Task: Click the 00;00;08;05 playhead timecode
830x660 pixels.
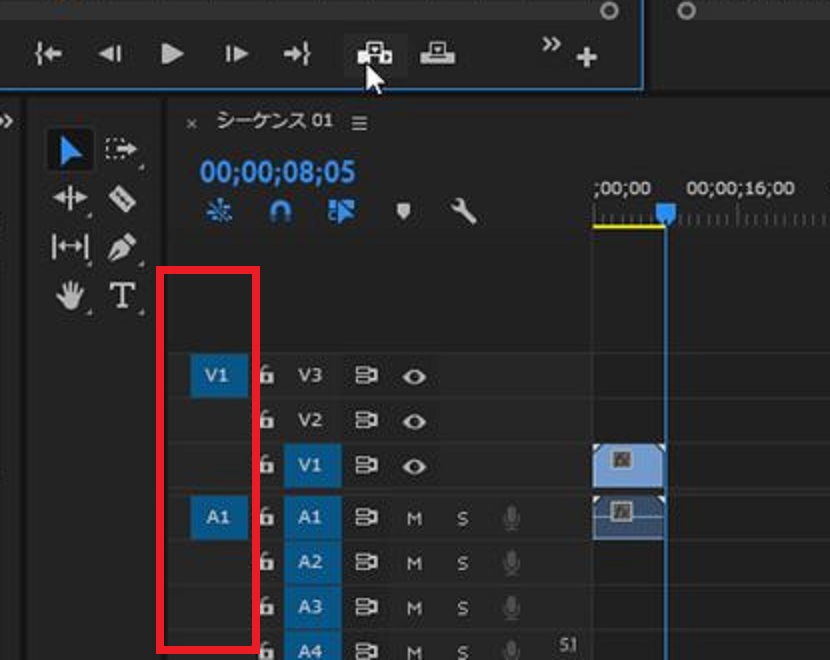Action: click(x=277, y=172)
